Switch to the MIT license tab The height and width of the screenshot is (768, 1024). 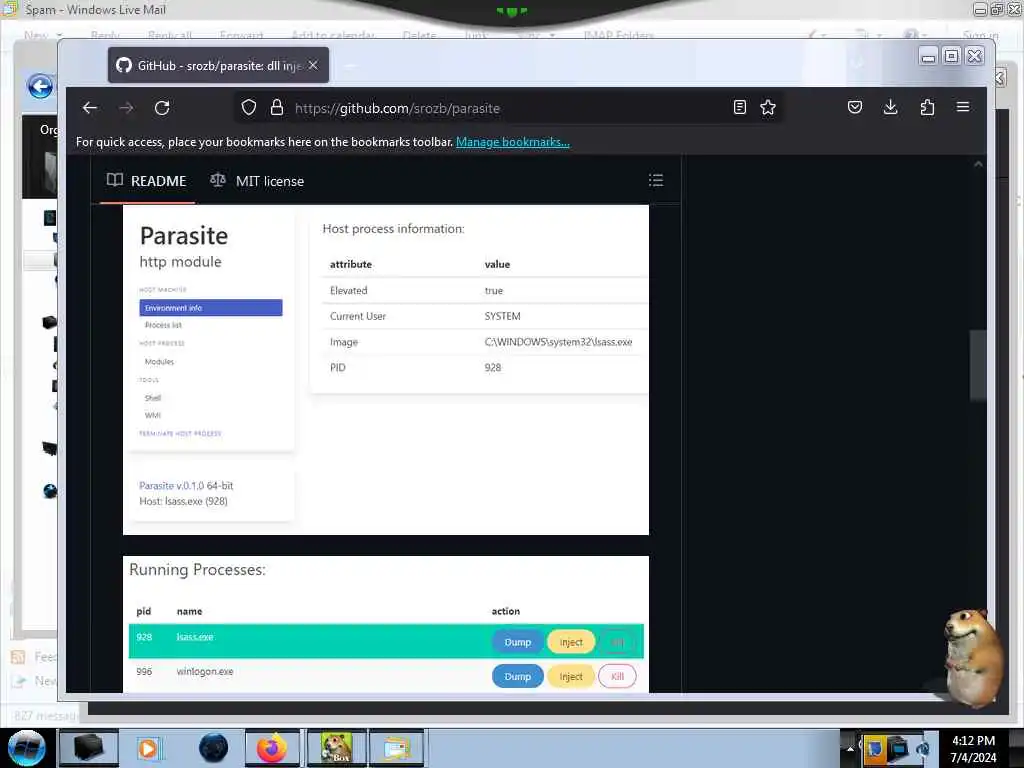coord(257,181)
